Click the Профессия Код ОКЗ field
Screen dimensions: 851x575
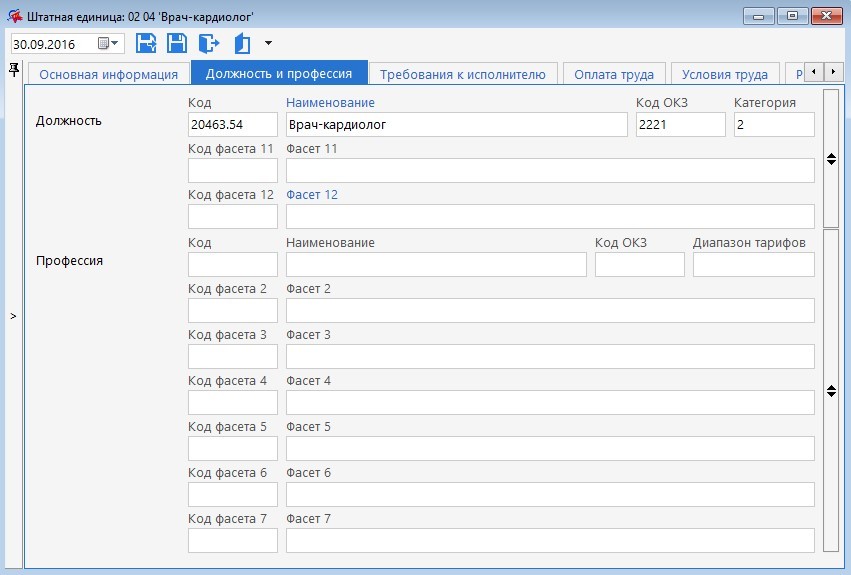[x=639, y=264]
